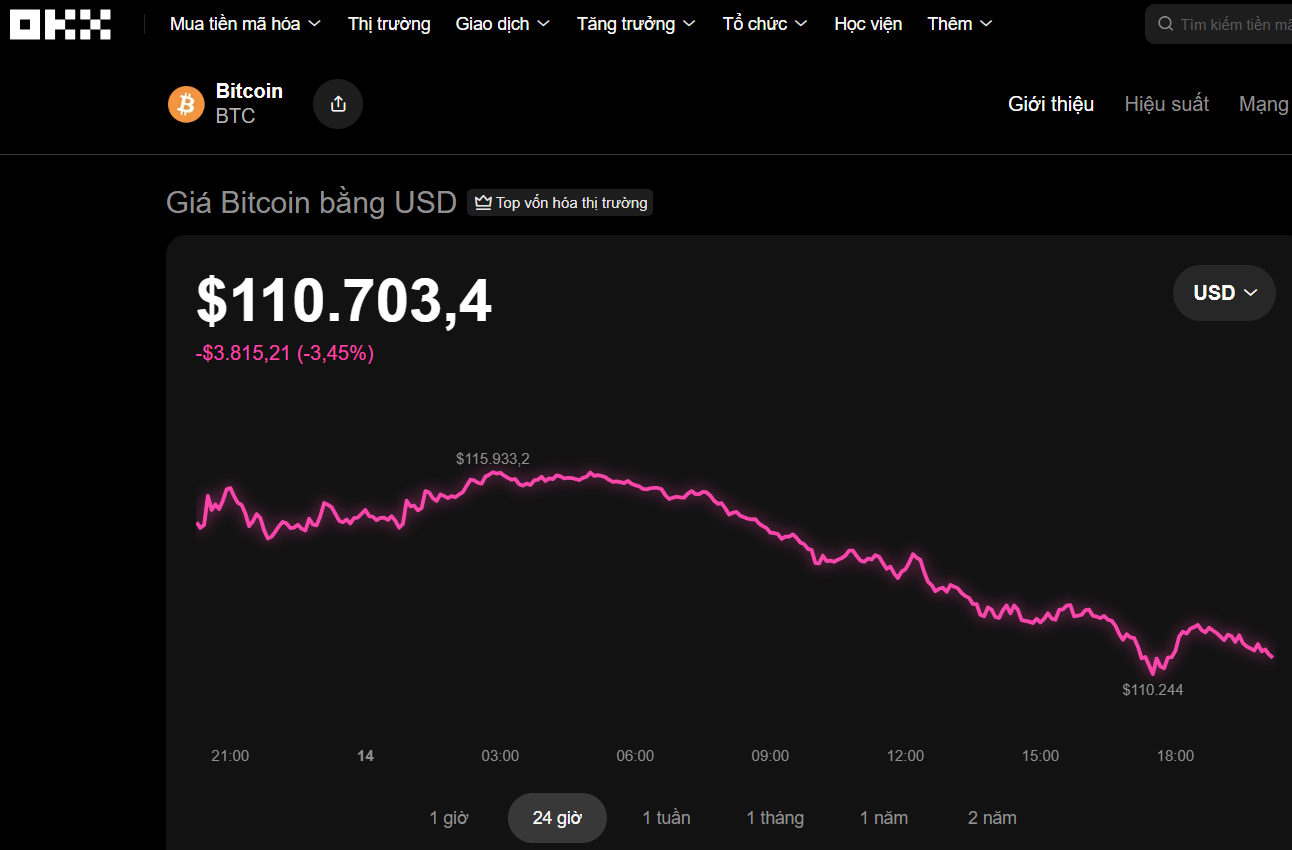Click the $110.244 low point on chart
The image size is (1292, 850).
(1155, 670)
